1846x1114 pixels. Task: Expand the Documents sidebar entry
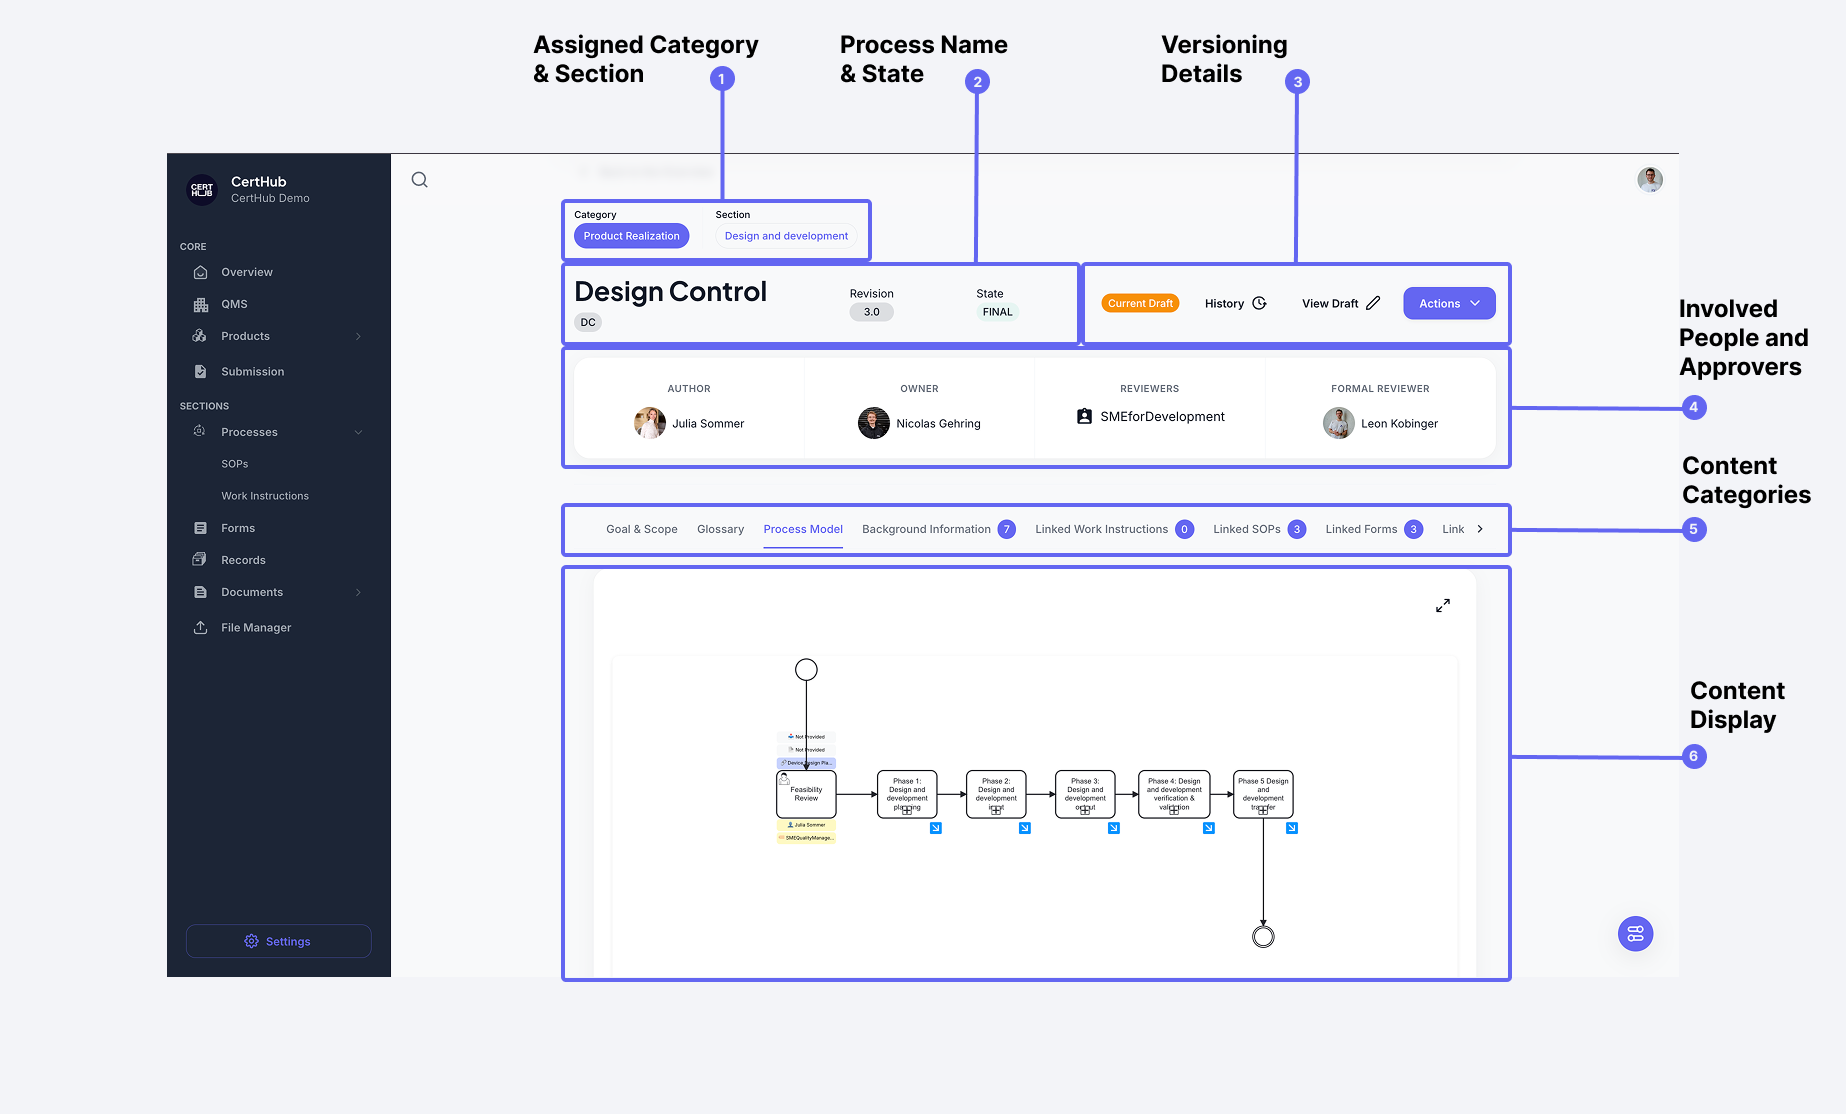point(358,592)
